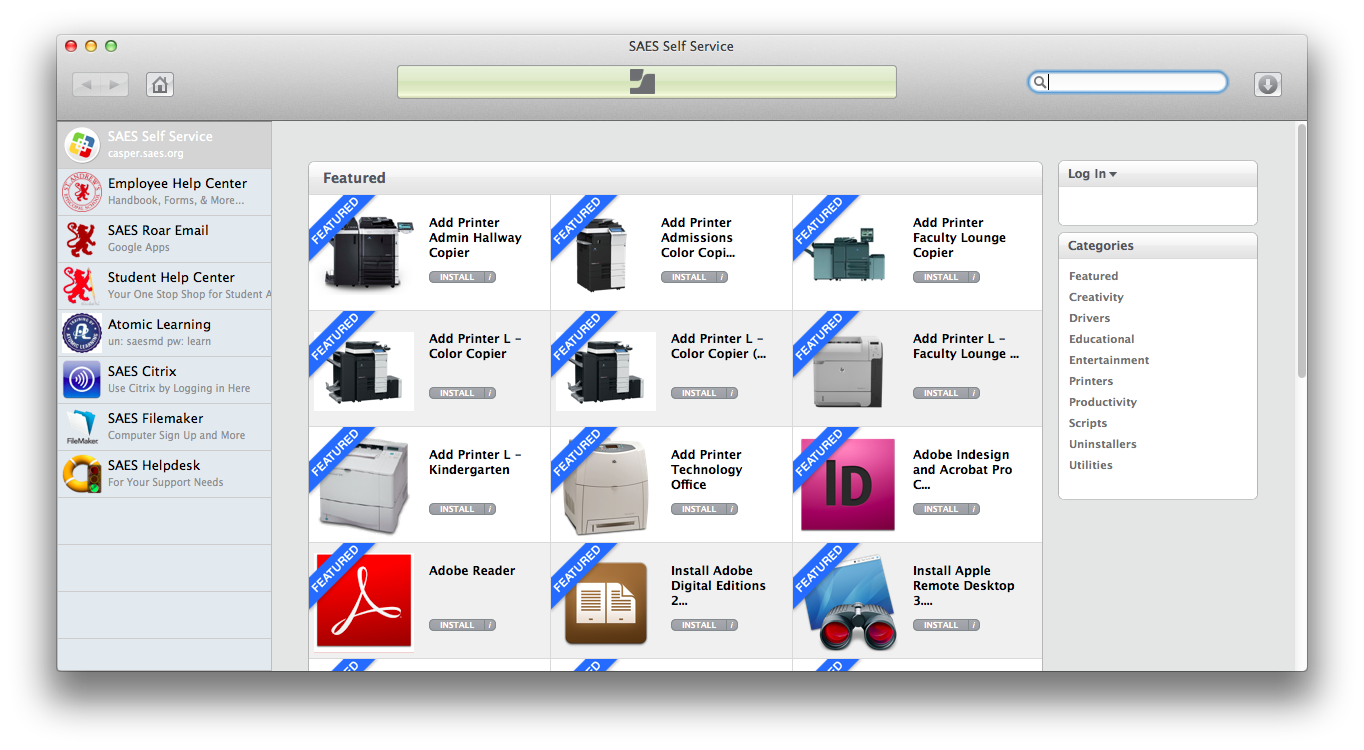Click Install Apple Remote Desktop title
1364x750 pixels.
(x=963, y=586)
